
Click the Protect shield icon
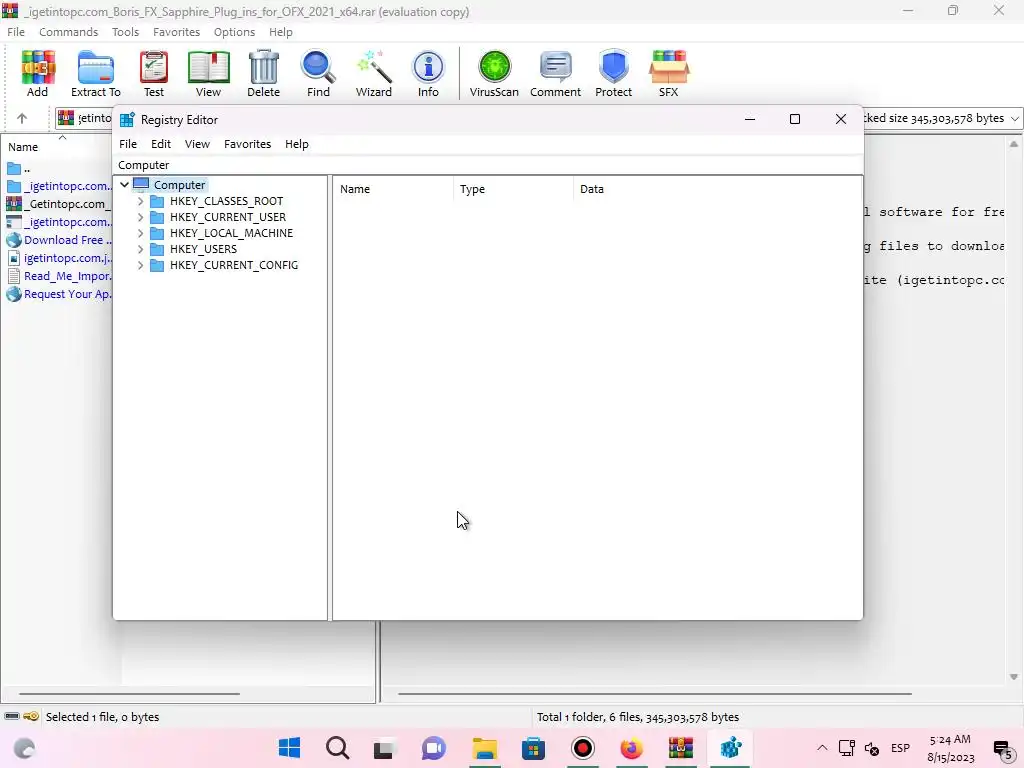tap(613, 73)
